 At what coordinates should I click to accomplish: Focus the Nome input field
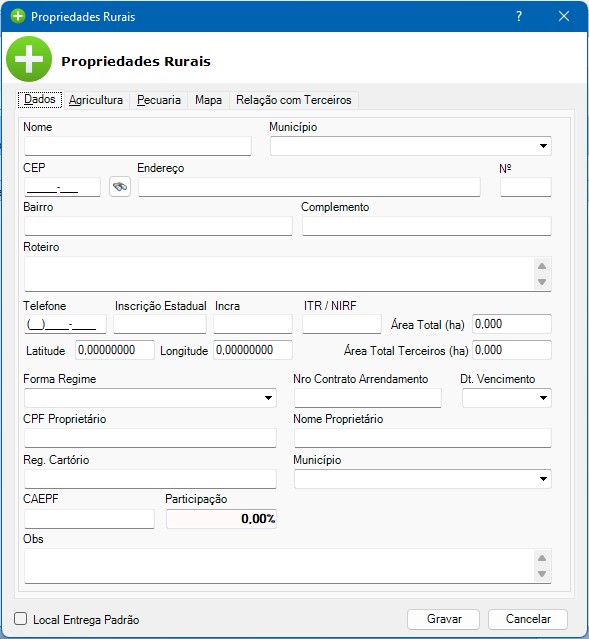coord(138,146)
